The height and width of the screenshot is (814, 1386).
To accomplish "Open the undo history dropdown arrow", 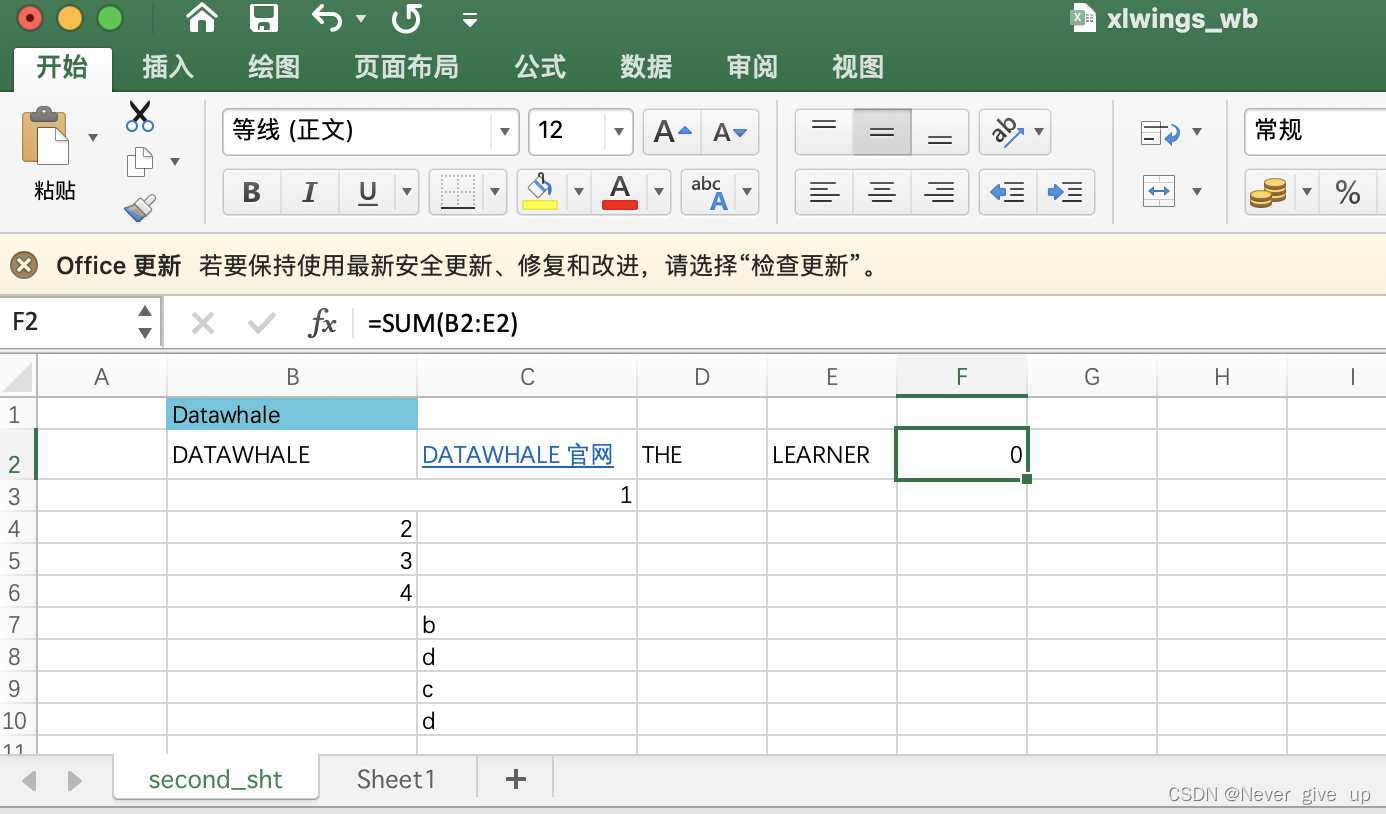I will (361, 19).
